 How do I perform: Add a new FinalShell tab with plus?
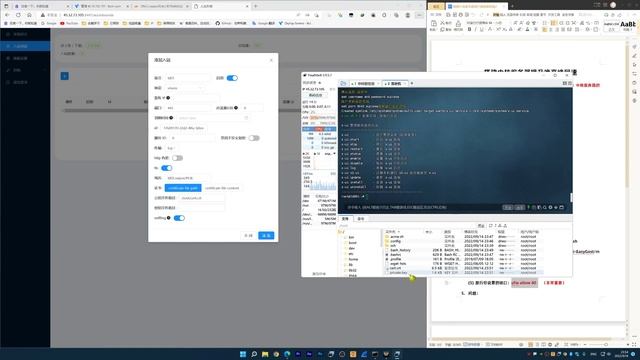click(412, 83)
